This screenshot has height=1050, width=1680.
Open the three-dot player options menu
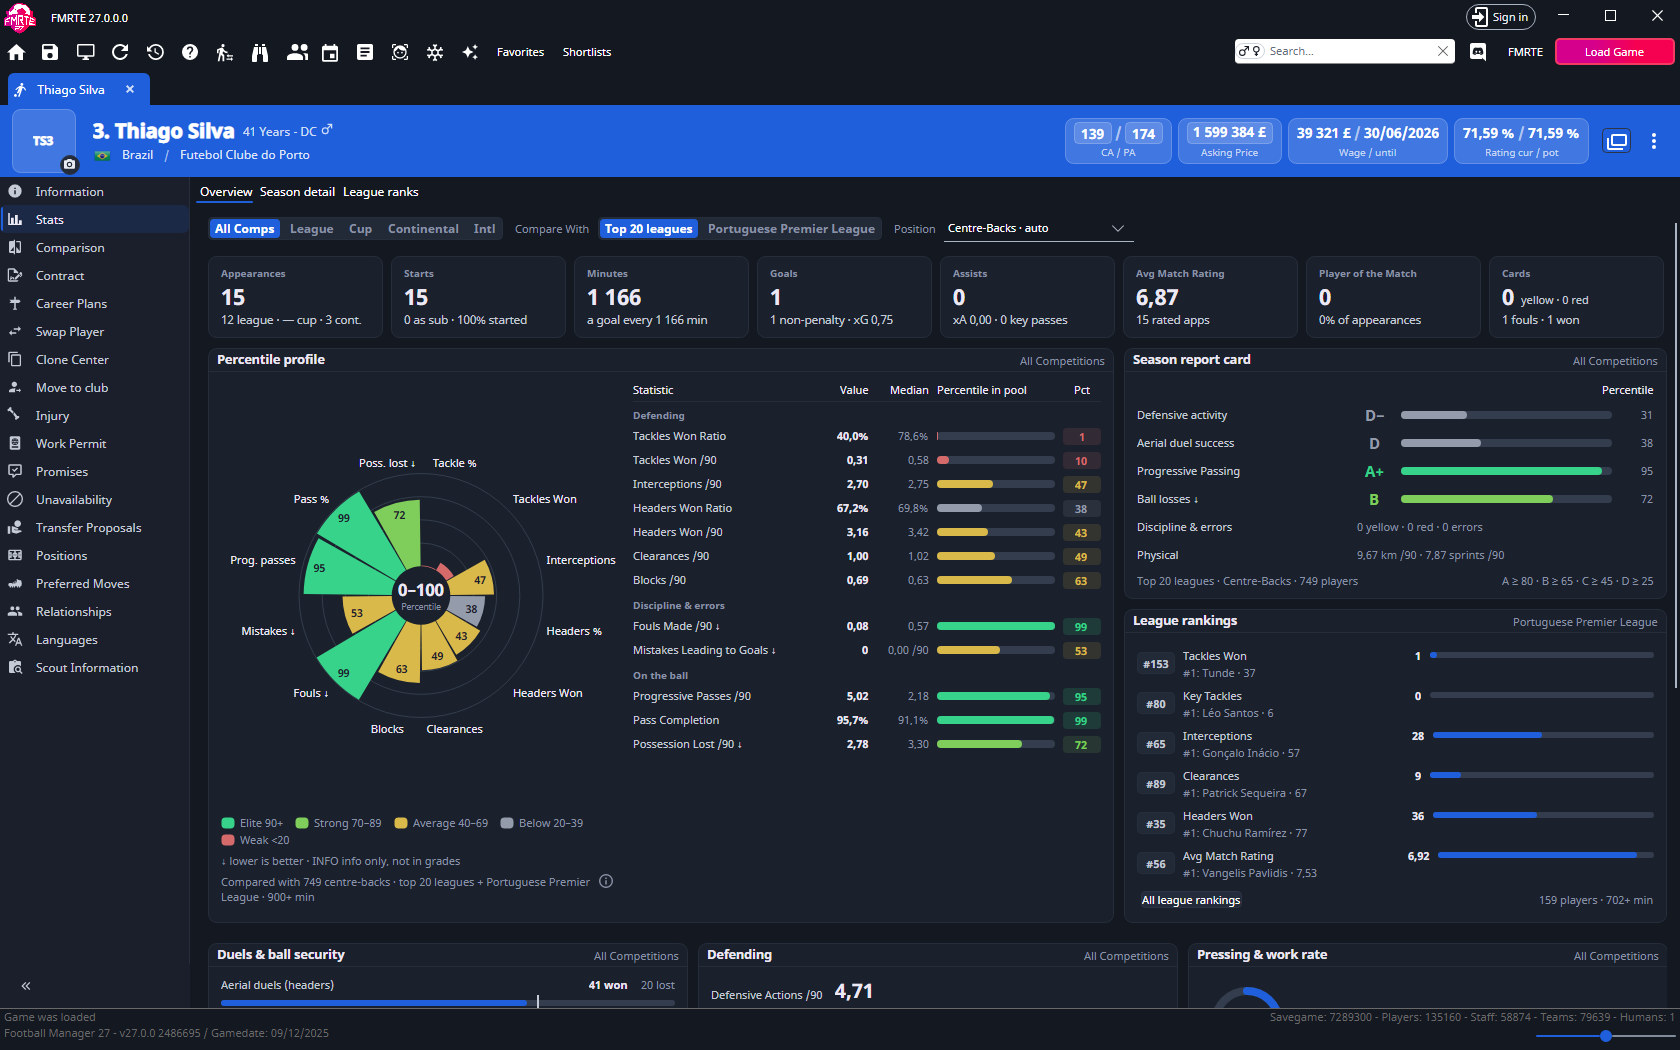point(1654,141)
